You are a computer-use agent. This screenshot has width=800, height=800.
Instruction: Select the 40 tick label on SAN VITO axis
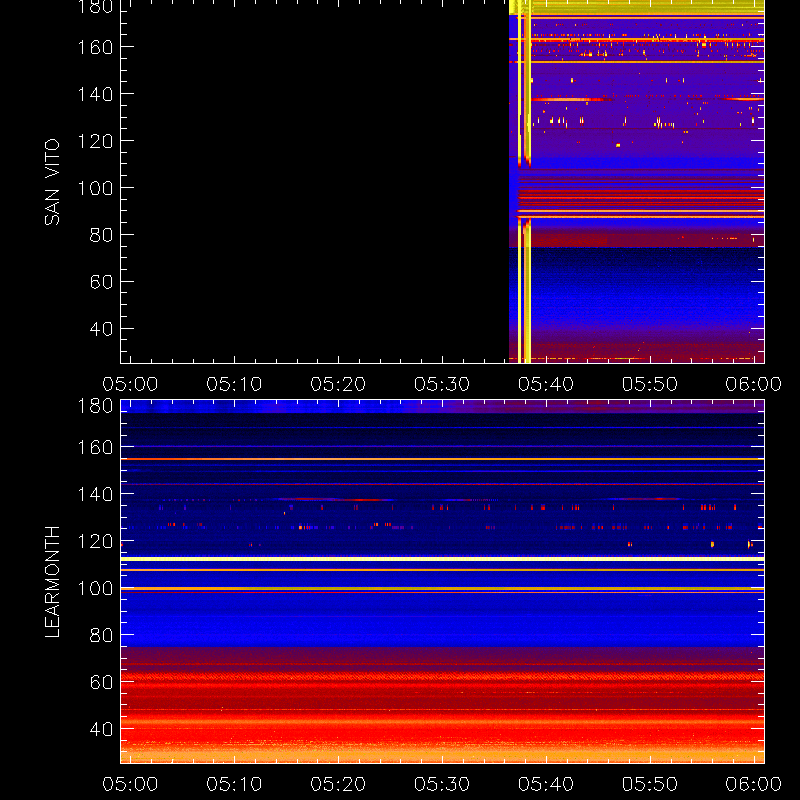pos(102,329)
